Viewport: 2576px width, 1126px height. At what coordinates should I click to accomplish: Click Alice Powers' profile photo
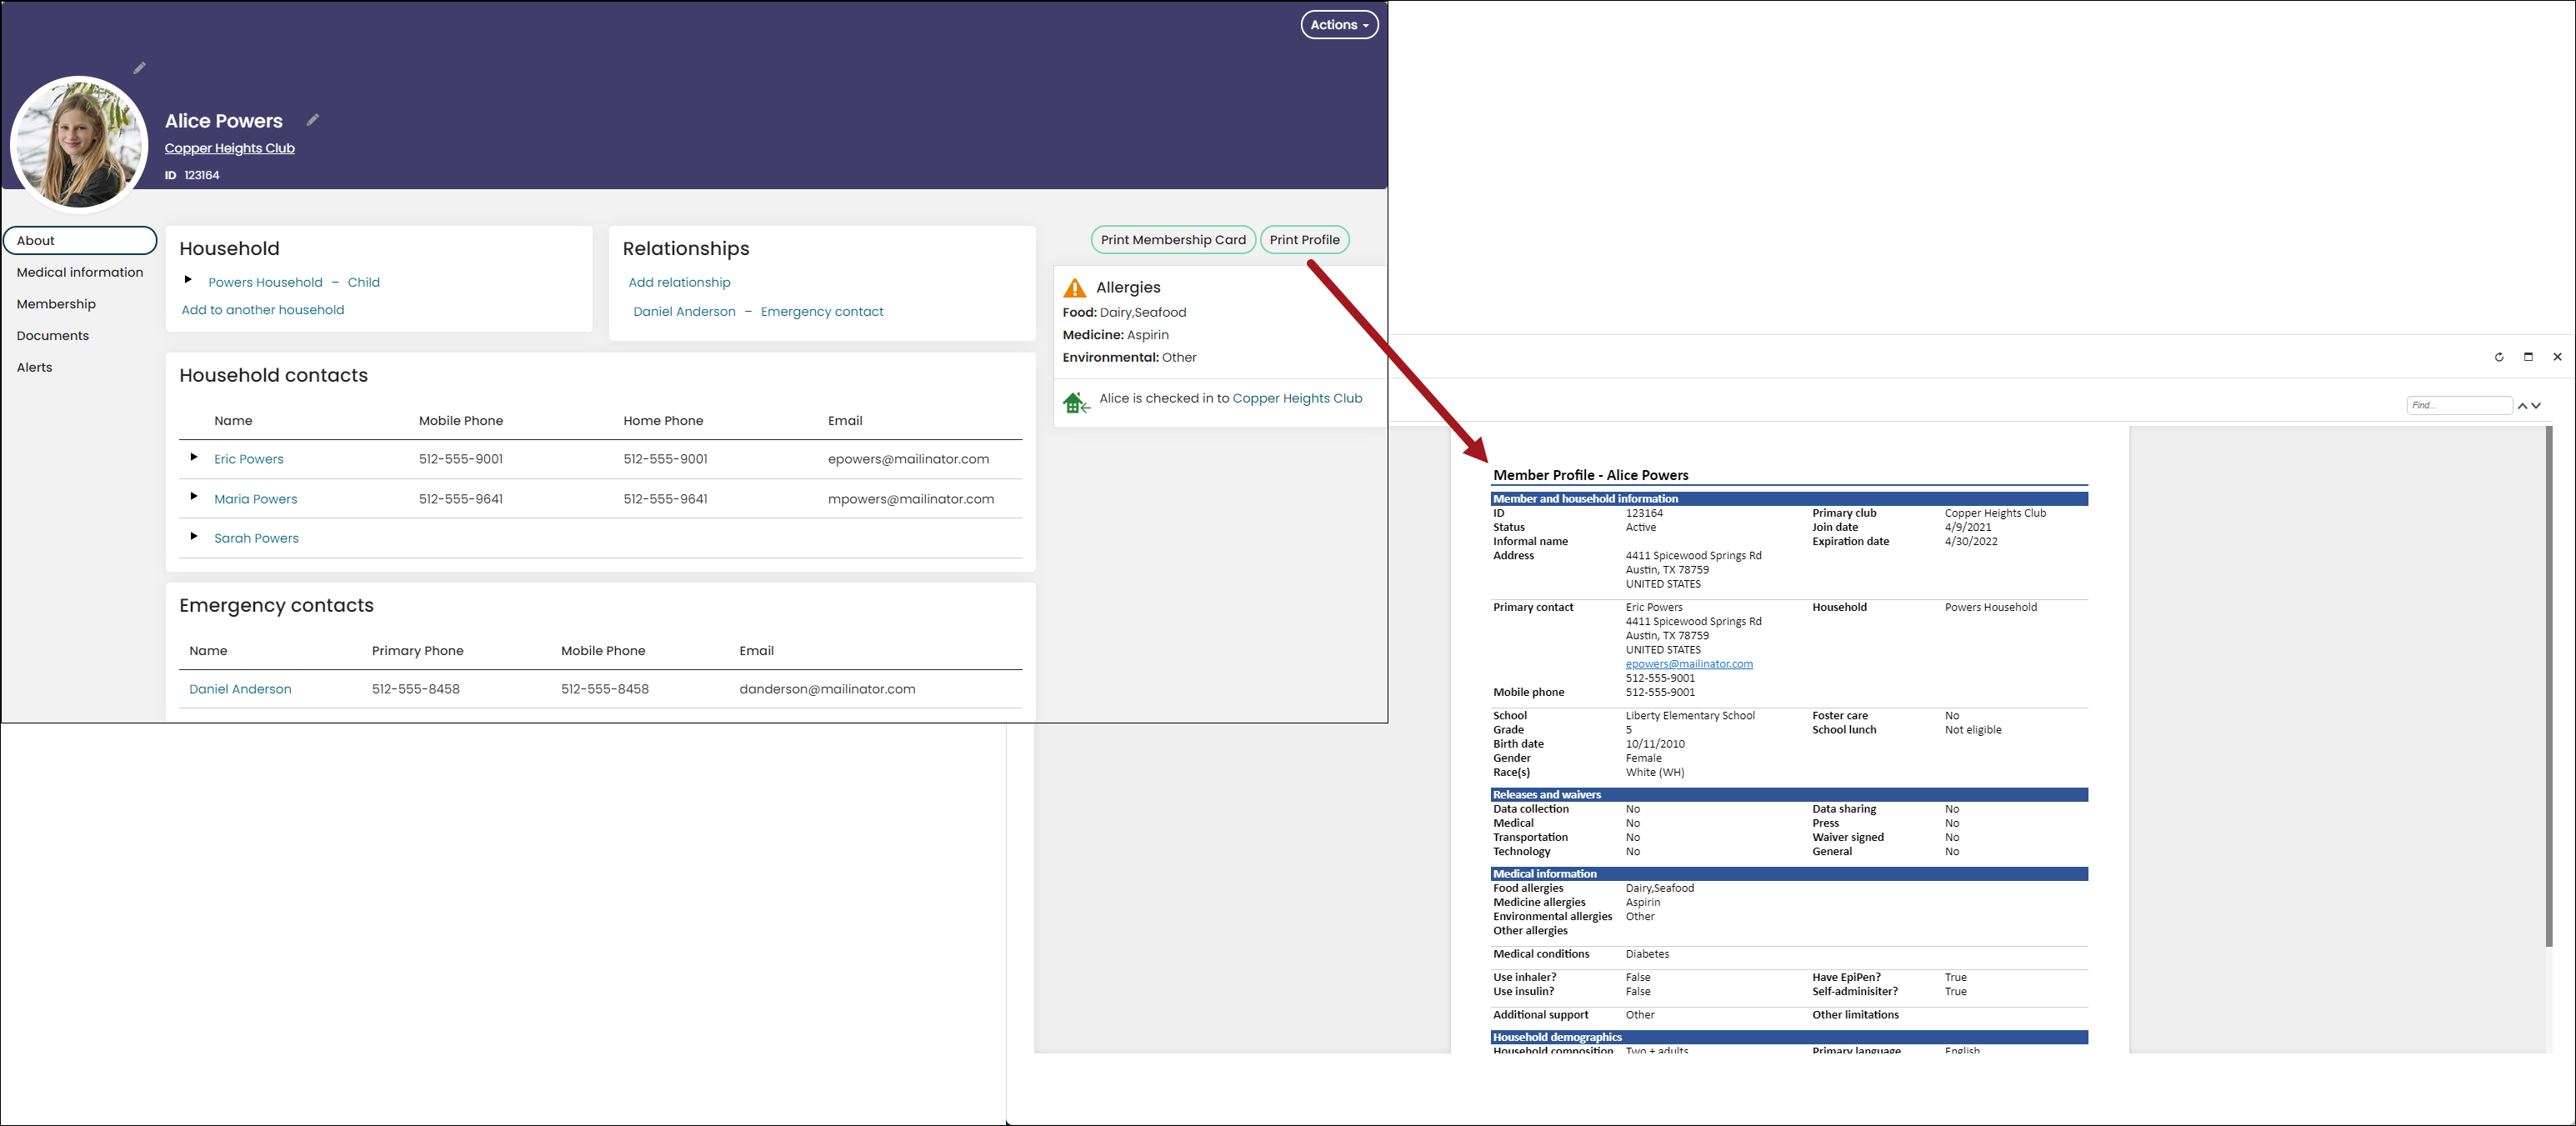pyautogui.click(x=79, y=145)
